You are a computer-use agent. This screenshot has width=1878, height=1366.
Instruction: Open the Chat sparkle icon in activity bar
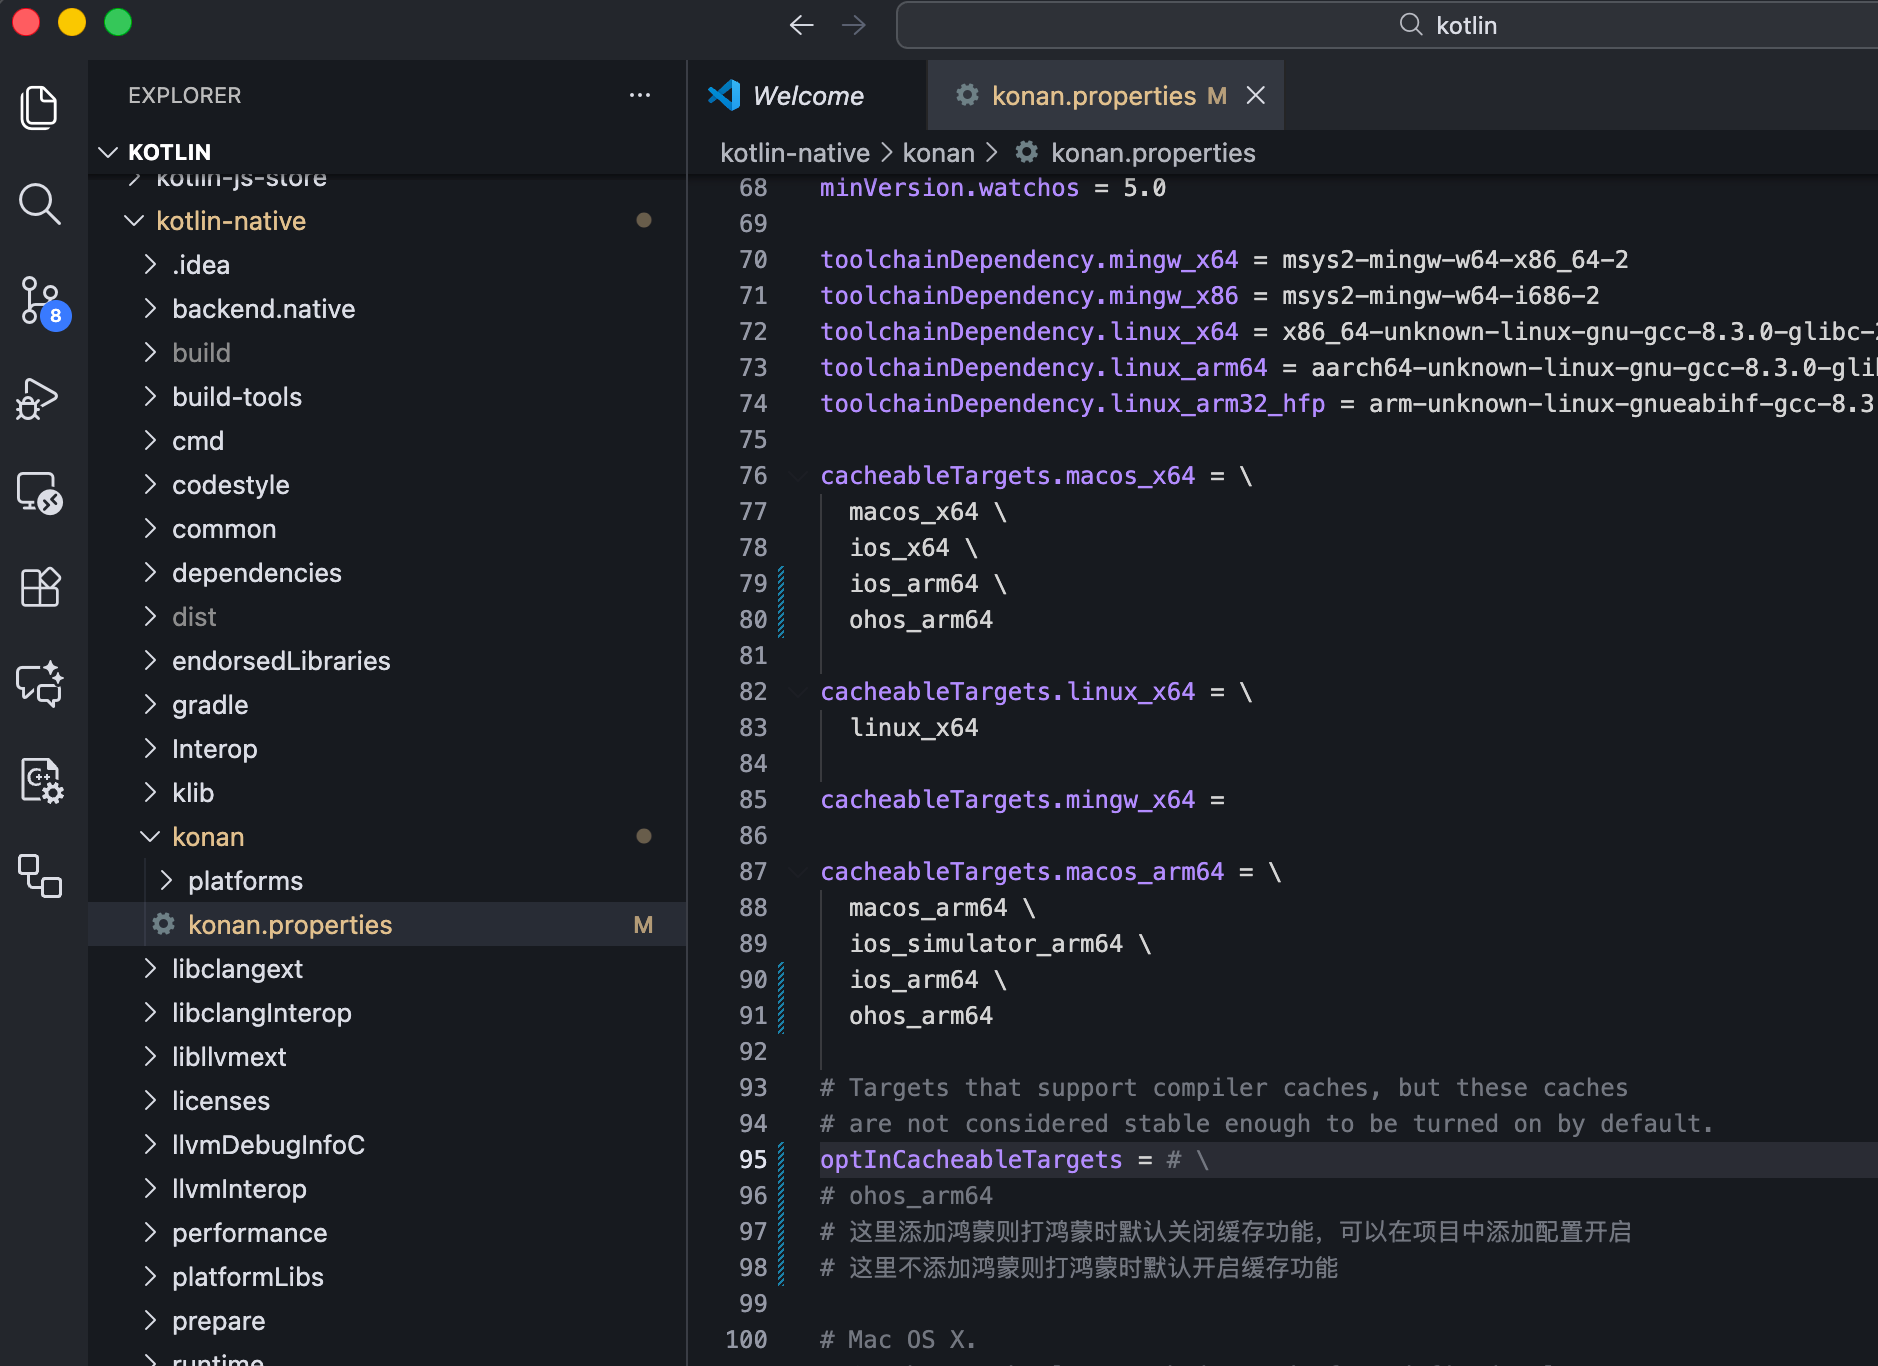tap(39, 684)
